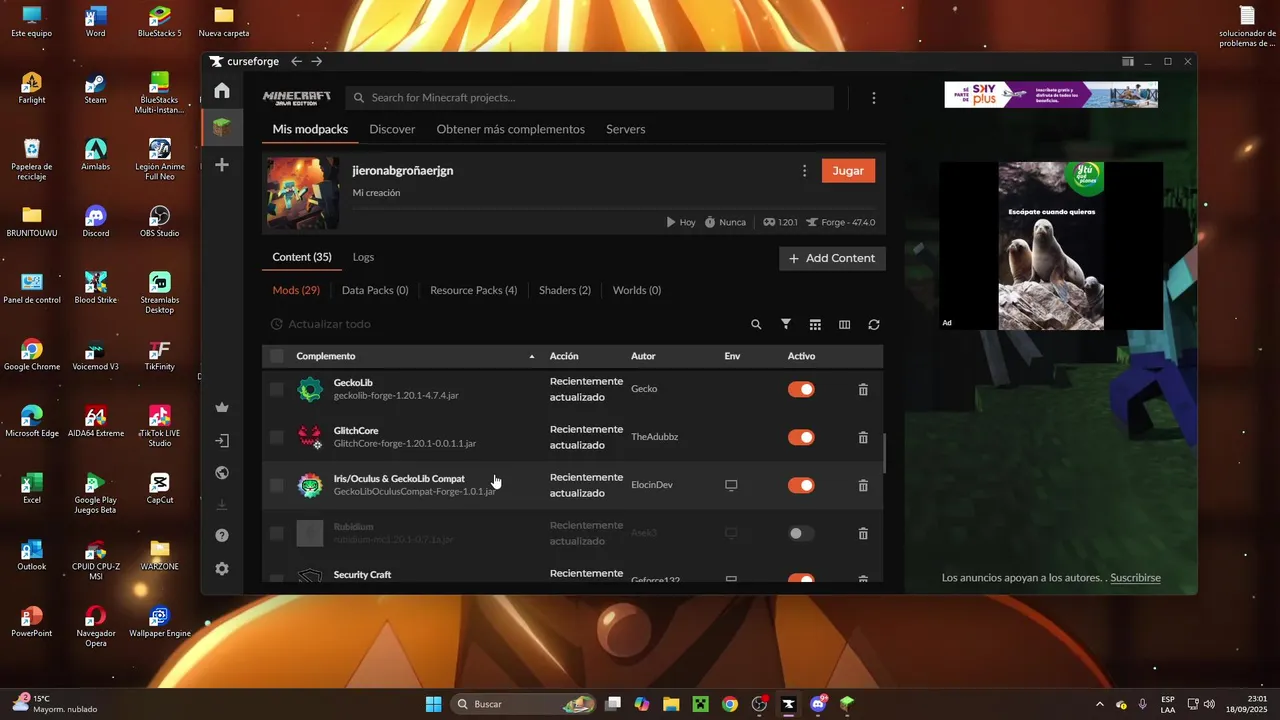Click the sign-in arrow icon in sidebar
The image size is (1280, 720).
(222, 440)
